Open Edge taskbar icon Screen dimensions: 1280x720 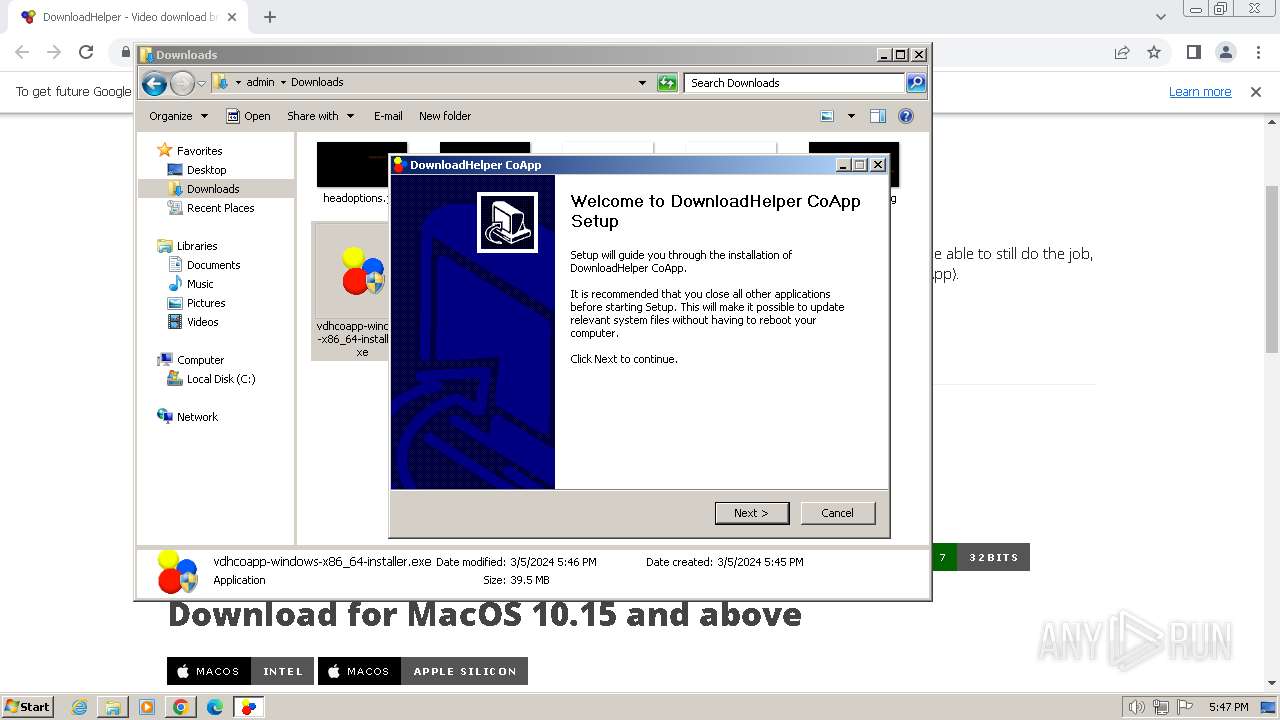pos(215,707)
